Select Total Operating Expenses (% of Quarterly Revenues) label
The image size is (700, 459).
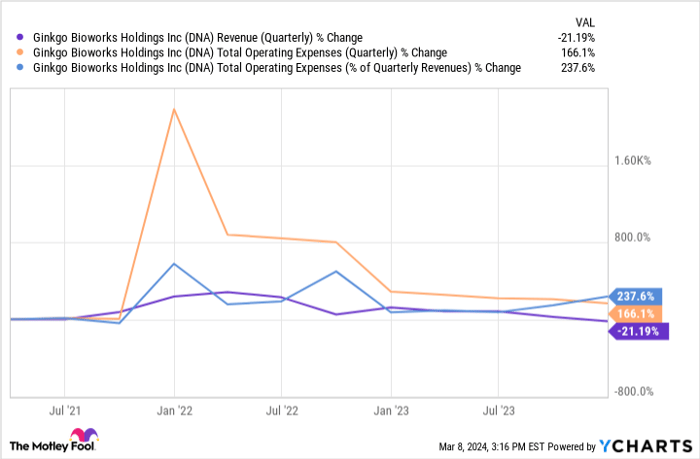pyautogui.click(x=277, y=68)
